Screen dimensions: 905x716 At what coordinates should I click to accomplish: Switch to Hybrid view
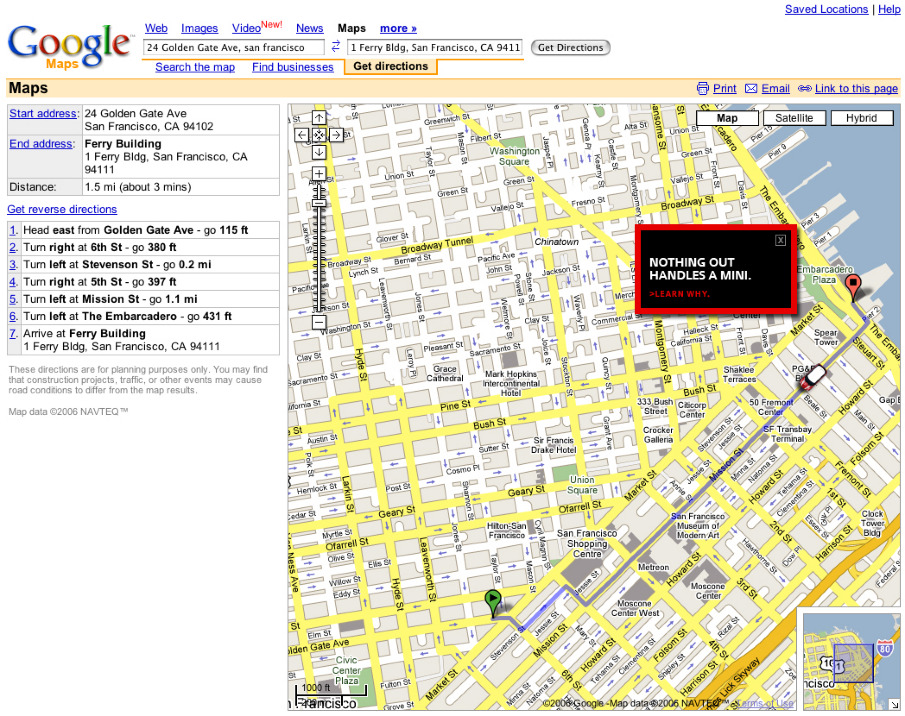click(862, 118)
